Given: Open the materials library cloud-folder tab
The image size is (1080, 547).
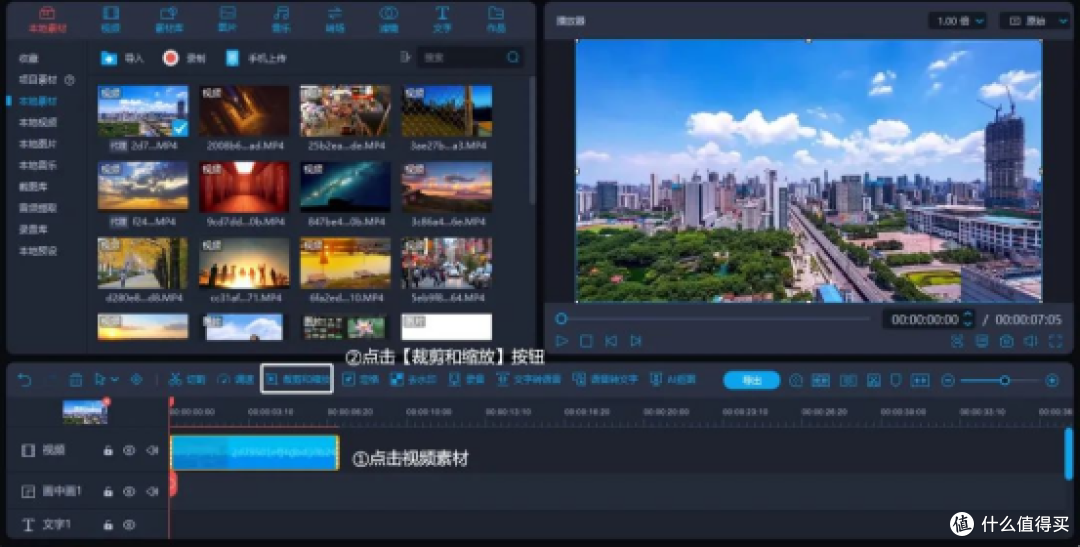Looking at the screenshot, I should click(169, 19).
